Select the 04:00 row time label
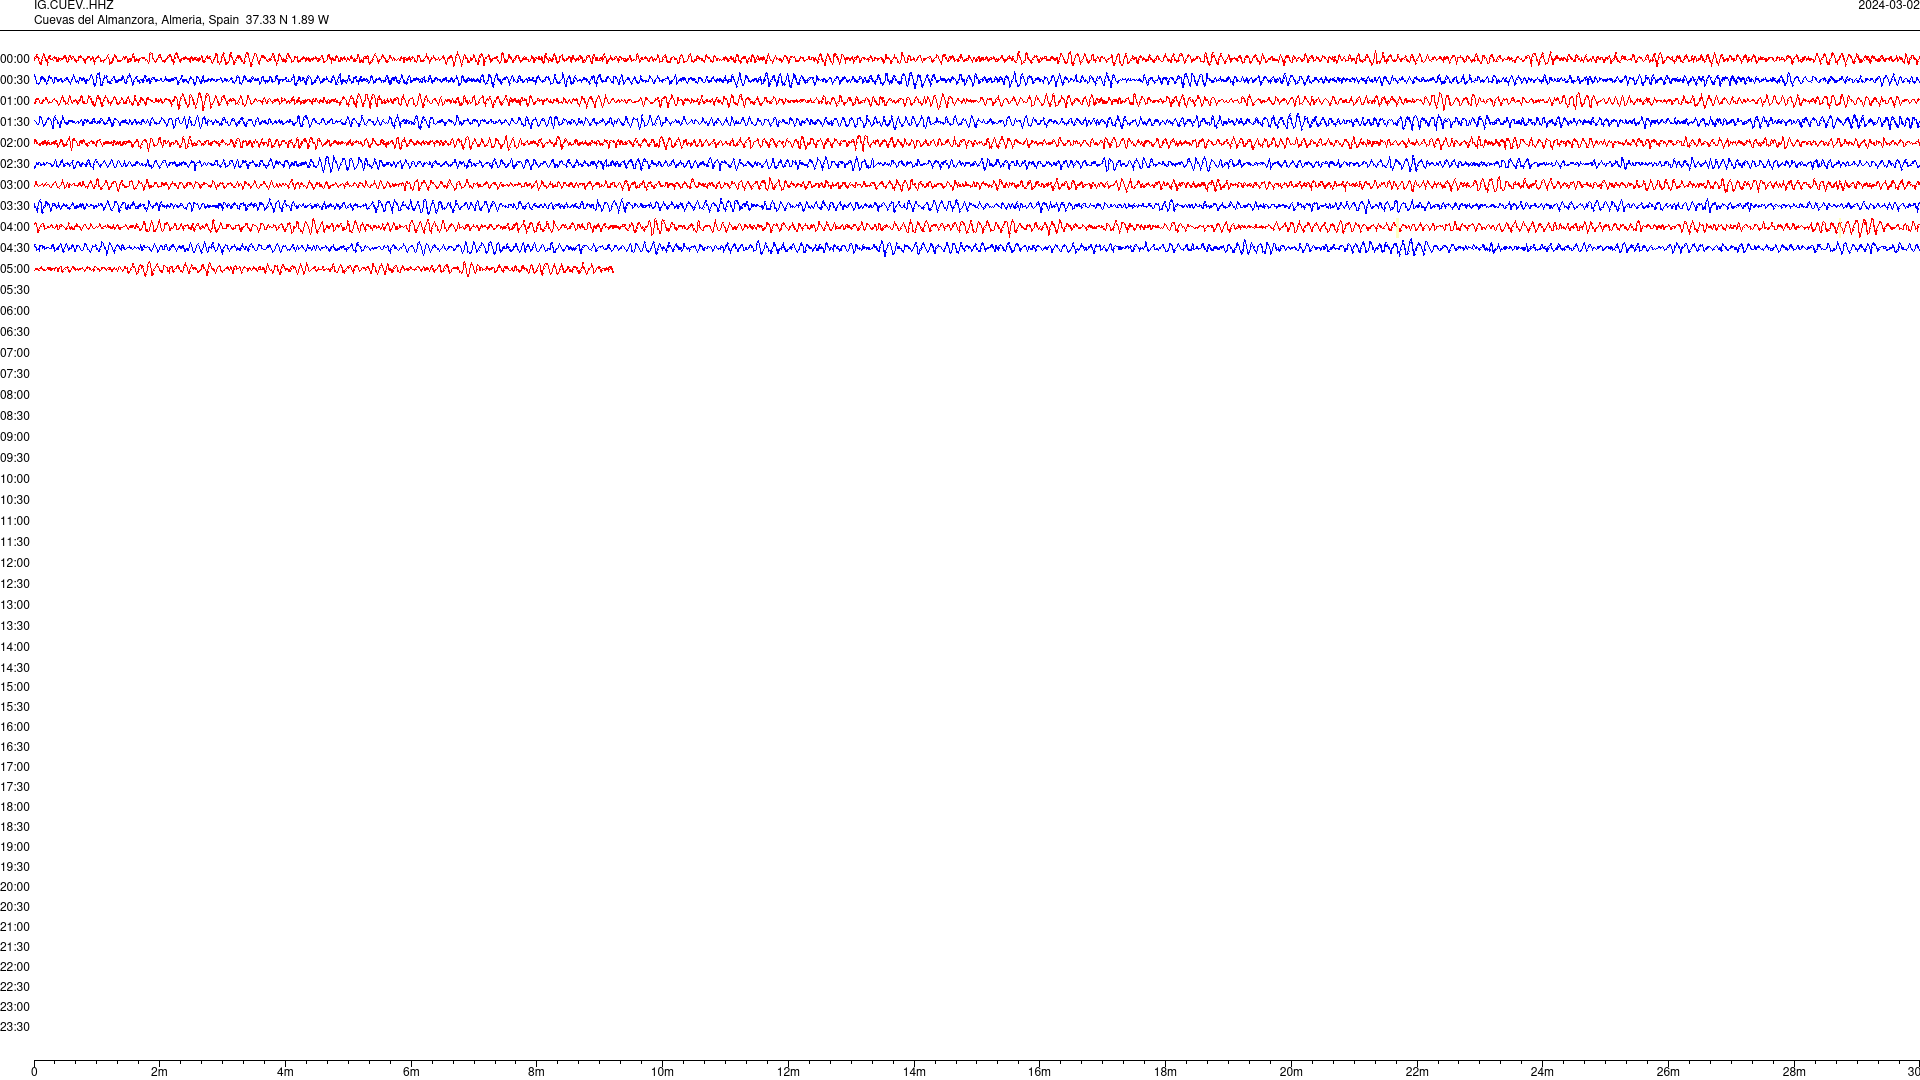The width and height of the screenshot is (1920, 1080). (15, 227)
